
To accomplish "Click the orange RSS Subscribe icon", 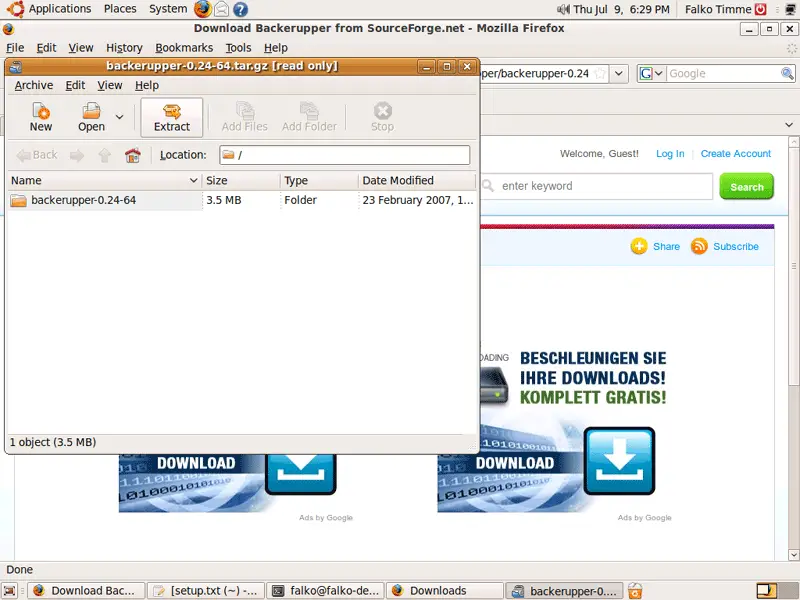I will point(699,246).
